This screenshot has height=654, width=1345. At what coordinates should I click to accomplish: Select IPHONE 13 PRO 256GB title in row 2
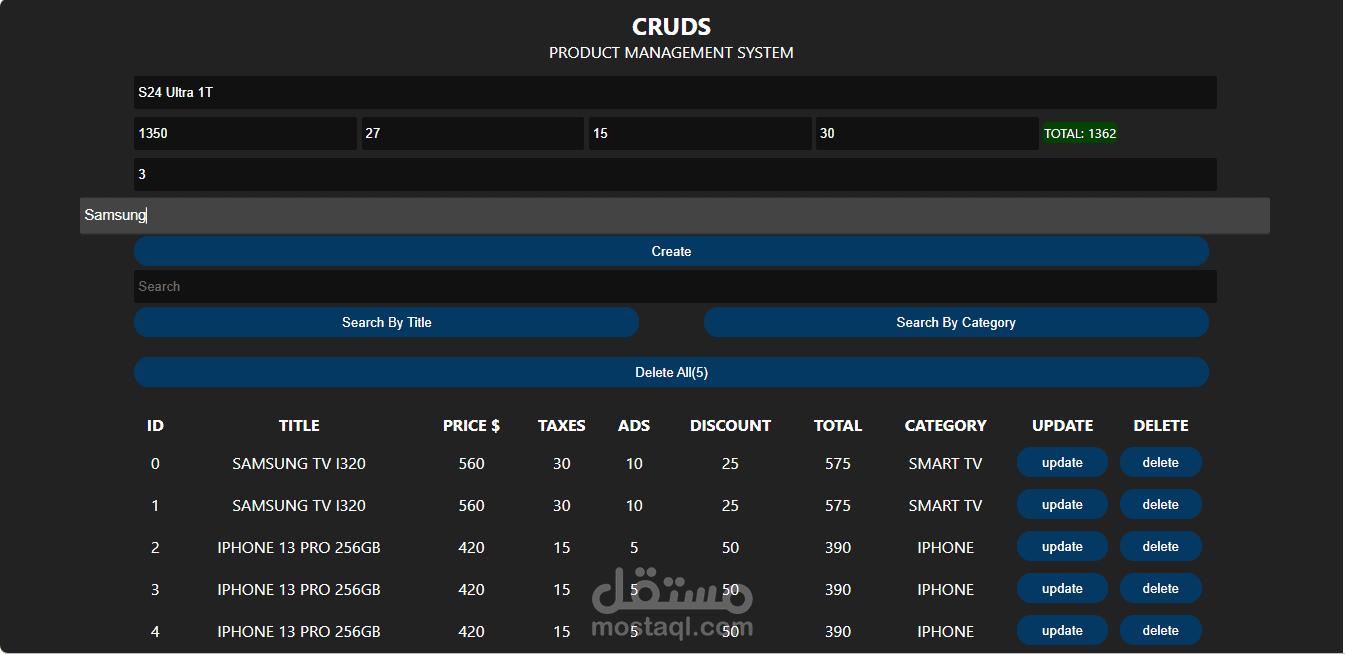[299, 548]
